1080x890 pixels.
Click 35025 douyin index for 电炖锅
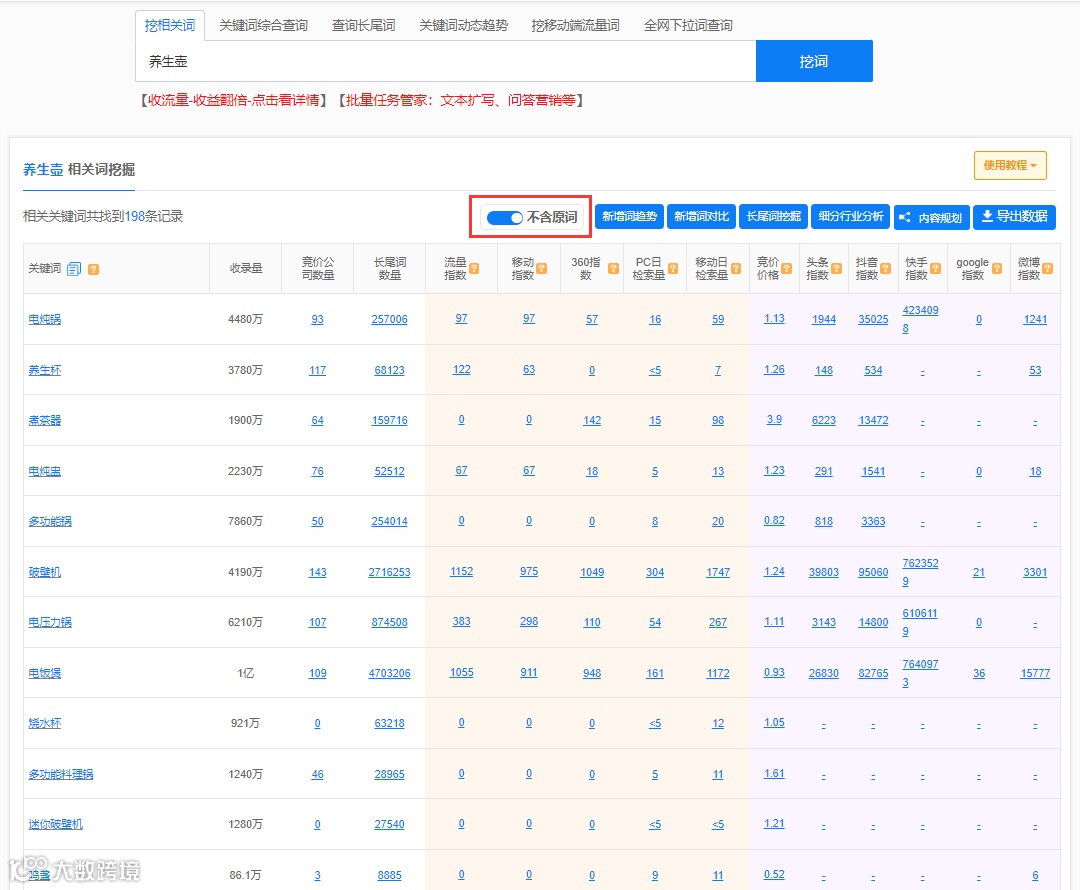tap(873, 319)
